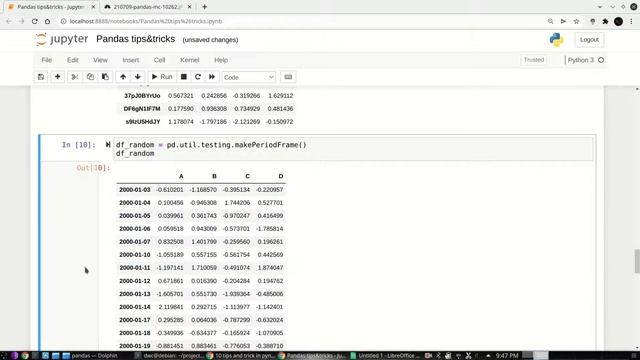640x360 pixels.
Task: Open the cell type Code dropdown
Action: coord(249,77)
